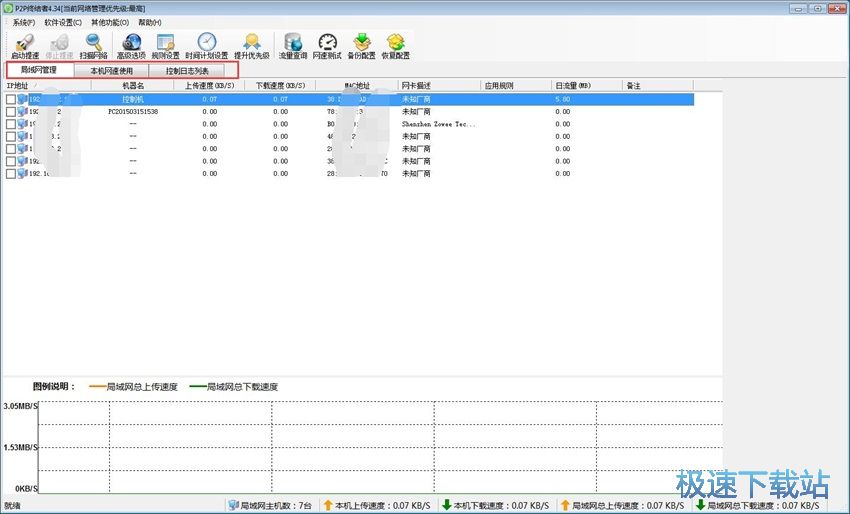The width and height of the screenshot is (850, 514).
Task: Select the 局域网管理 tab
Action: [39, 70]
